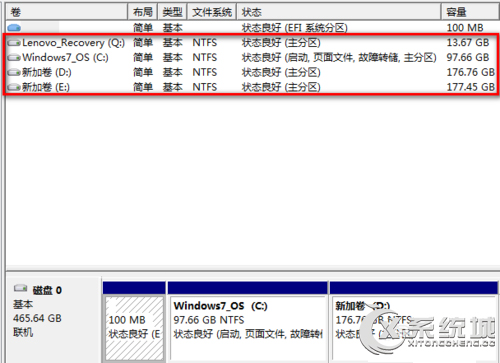This screenshot has width=500, height=363.
Task: Select the 新加卷 (E:) volume name
Action: tap(46, 87)
